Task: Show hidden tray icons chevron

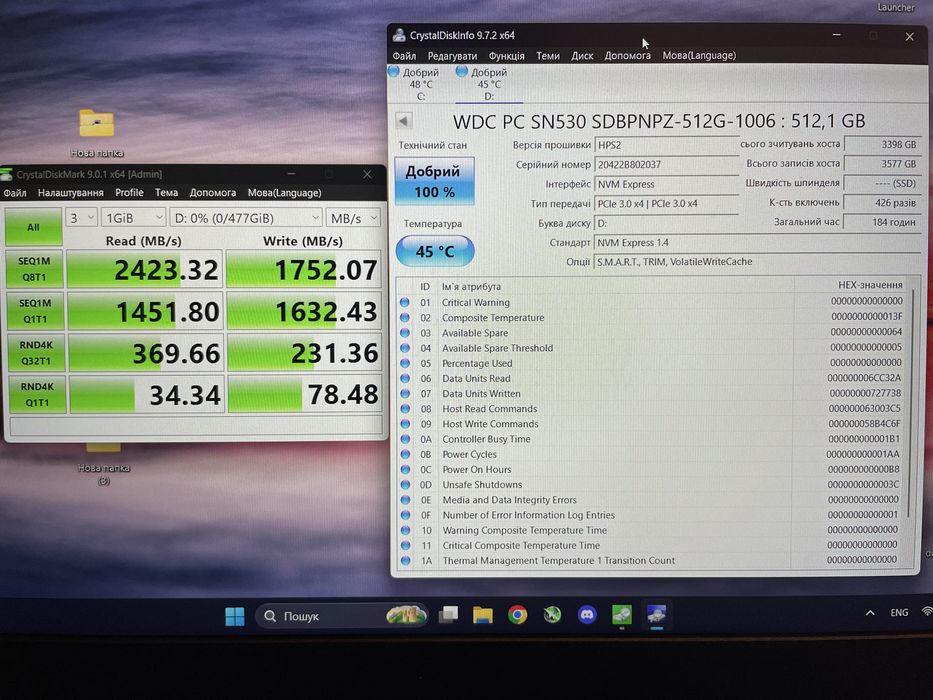Action: (x=870, y=612)
